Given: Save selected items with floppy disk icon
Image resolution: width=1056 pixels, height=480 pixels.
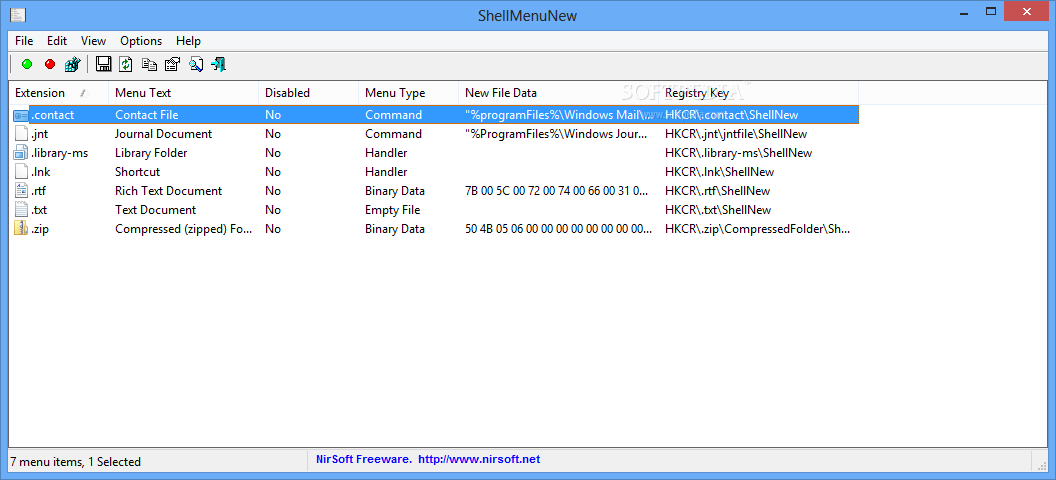Looking at the screenshot, I should (x=103, y=65).
